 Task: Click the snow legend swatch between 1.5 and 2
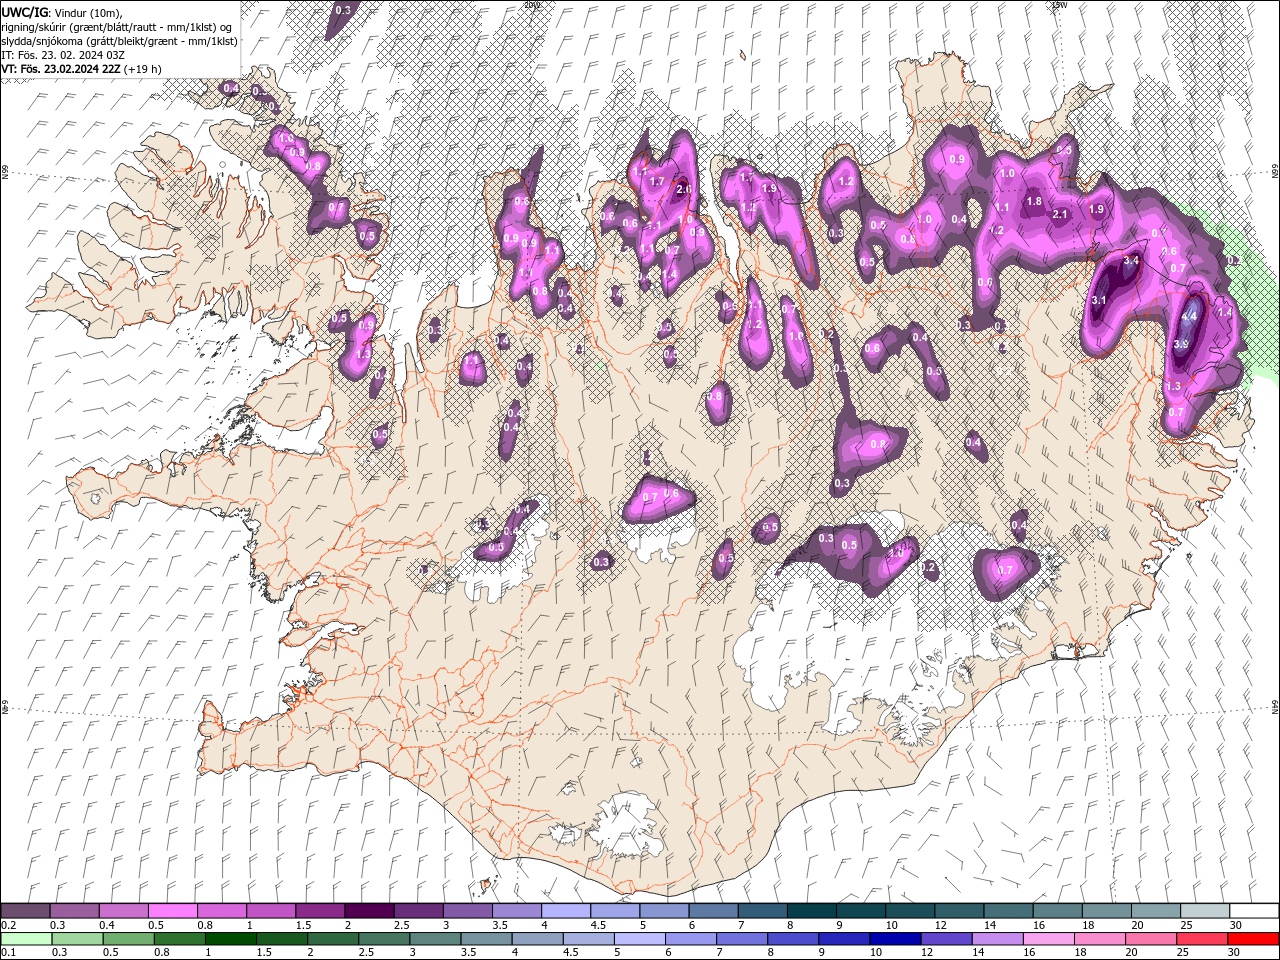[320, 911]
